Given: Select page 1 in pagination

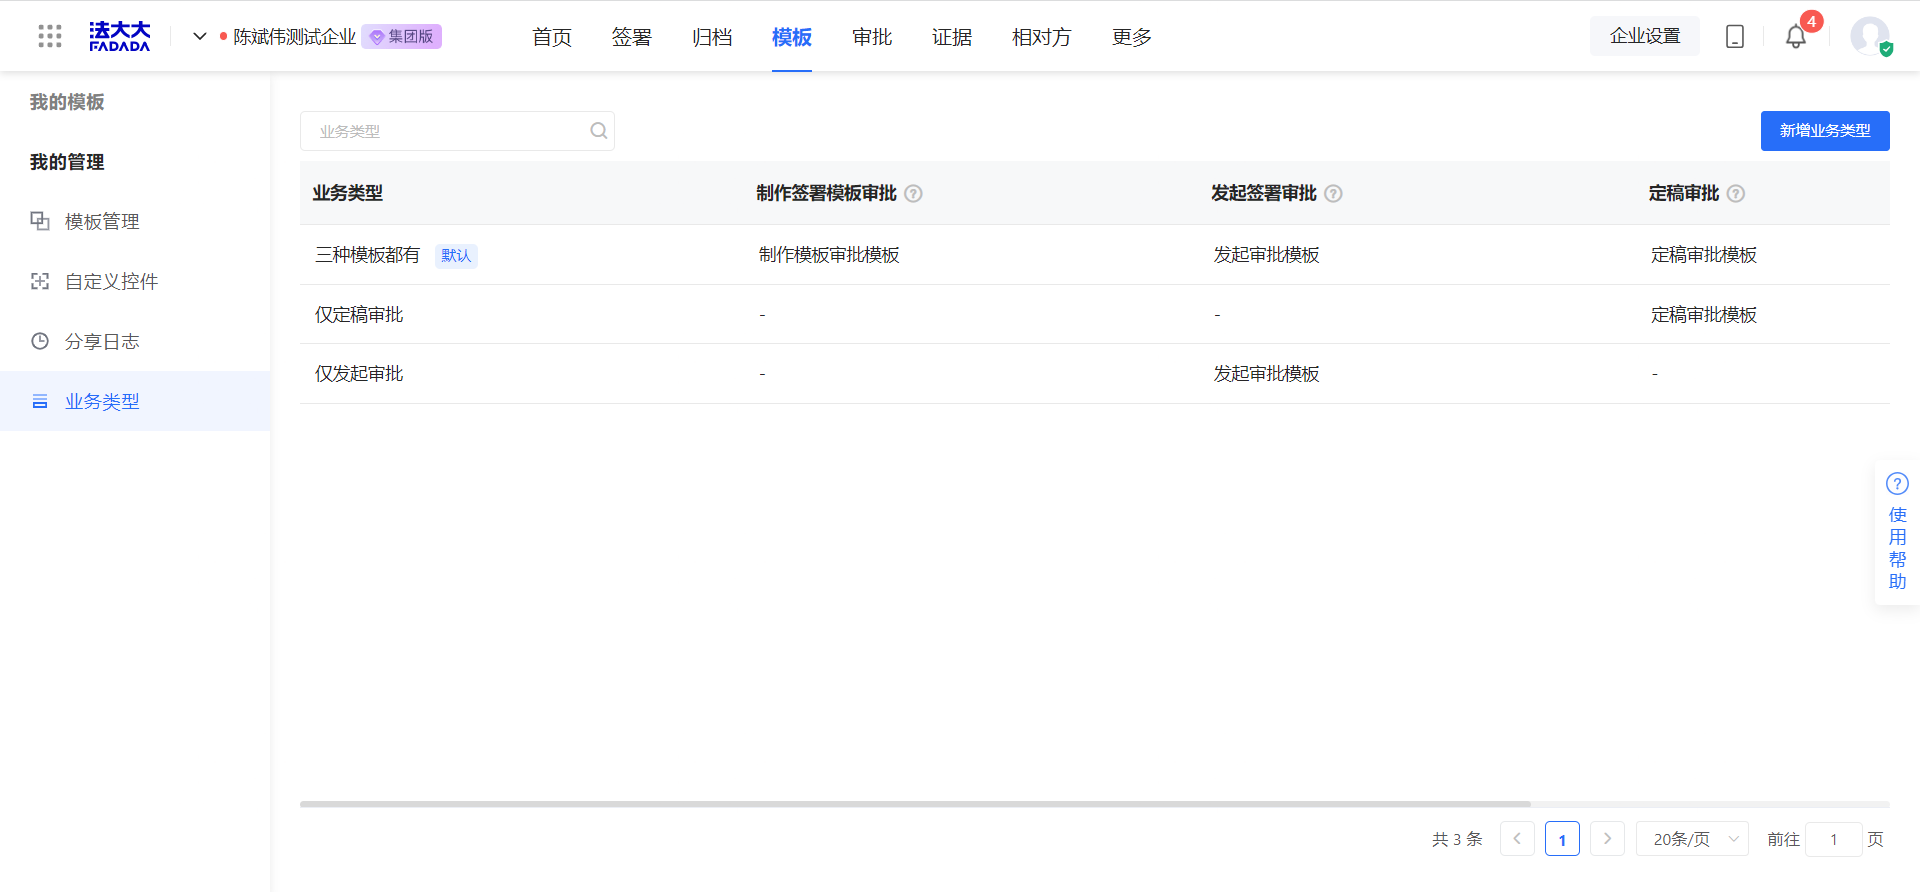Looking at the screenshot, I should tap(1562, 839).
